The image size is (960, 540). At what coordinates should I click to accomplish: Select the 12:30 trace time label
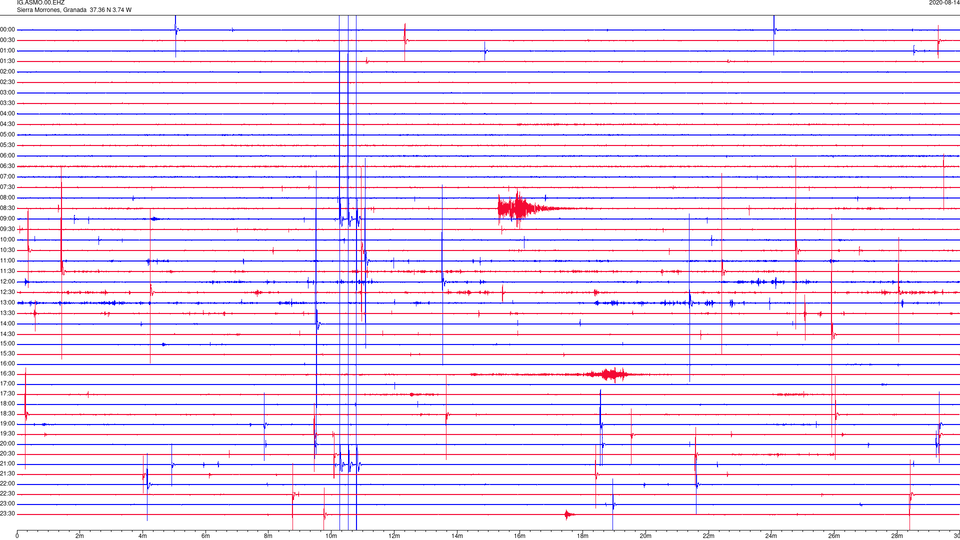[8, 292]
